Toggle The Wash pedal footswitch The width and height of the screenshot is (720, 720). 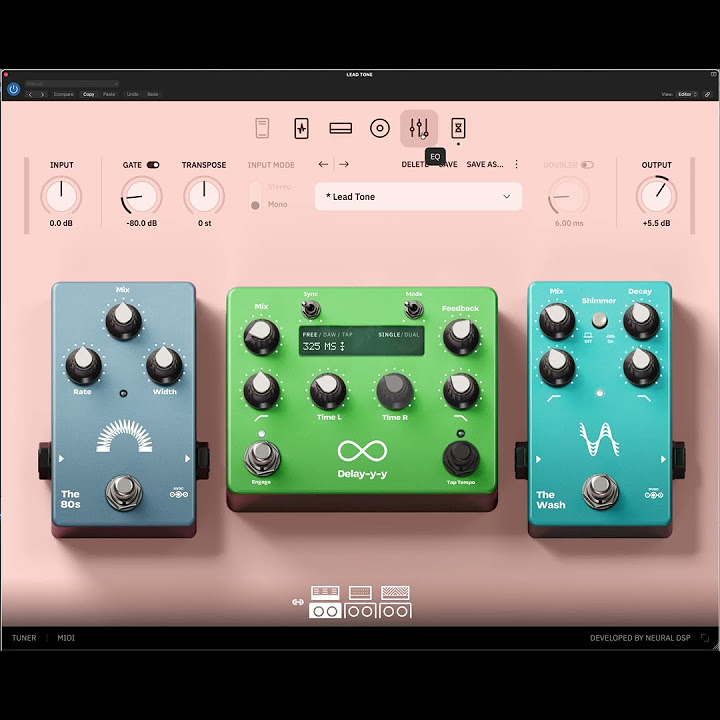point(600,492)
